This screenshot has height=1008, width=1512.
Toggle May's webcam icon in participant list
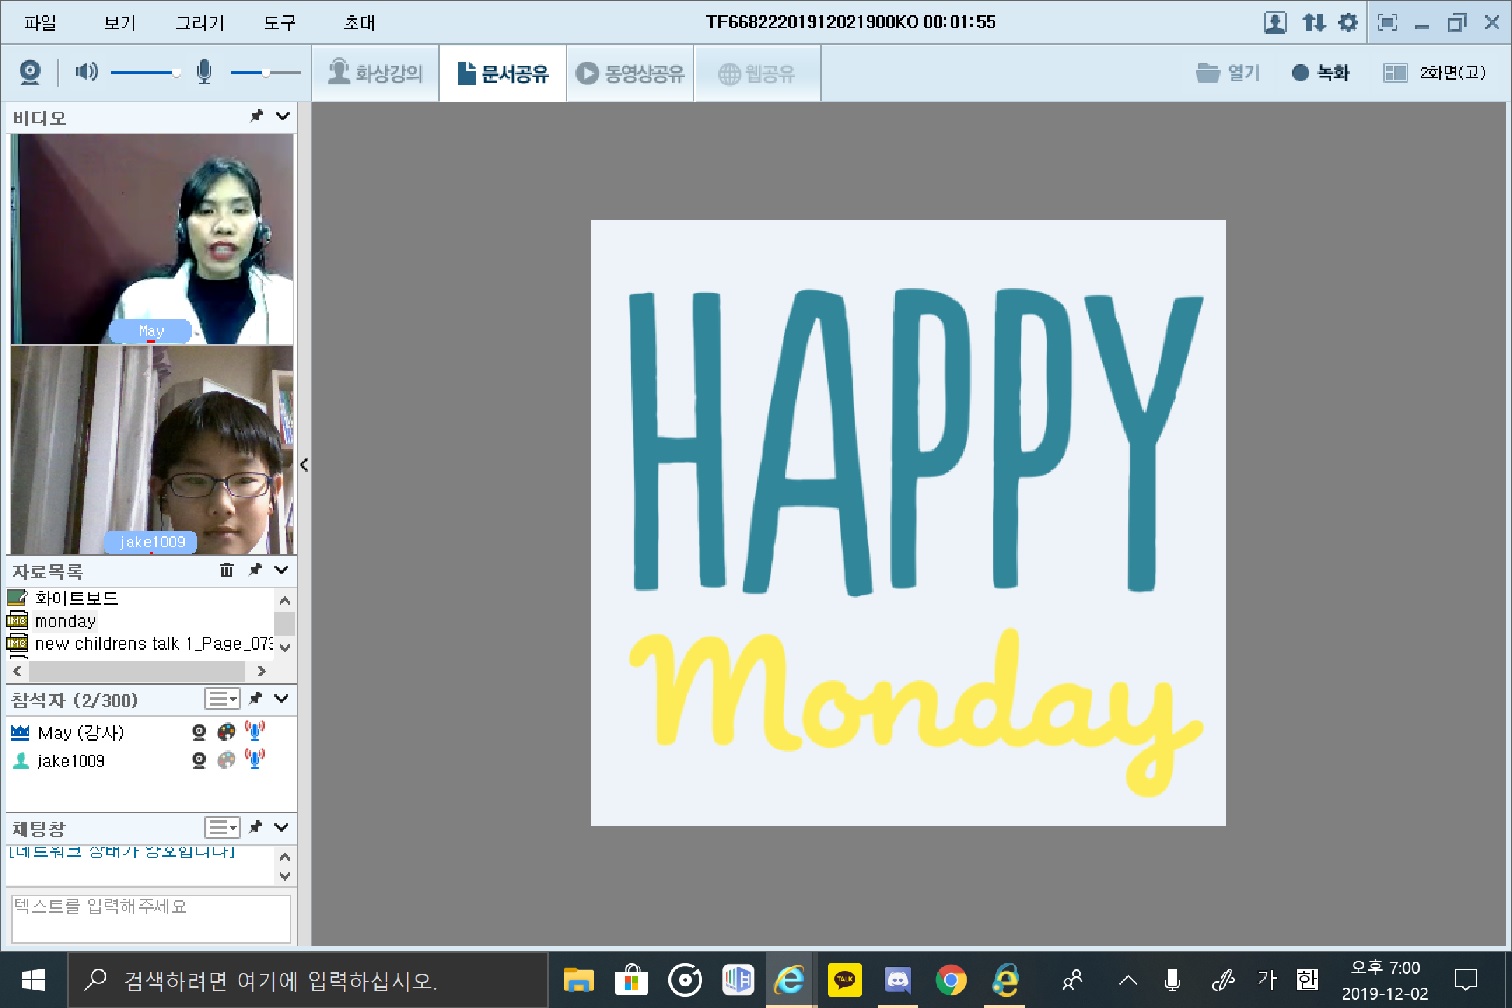coord(199,732)
